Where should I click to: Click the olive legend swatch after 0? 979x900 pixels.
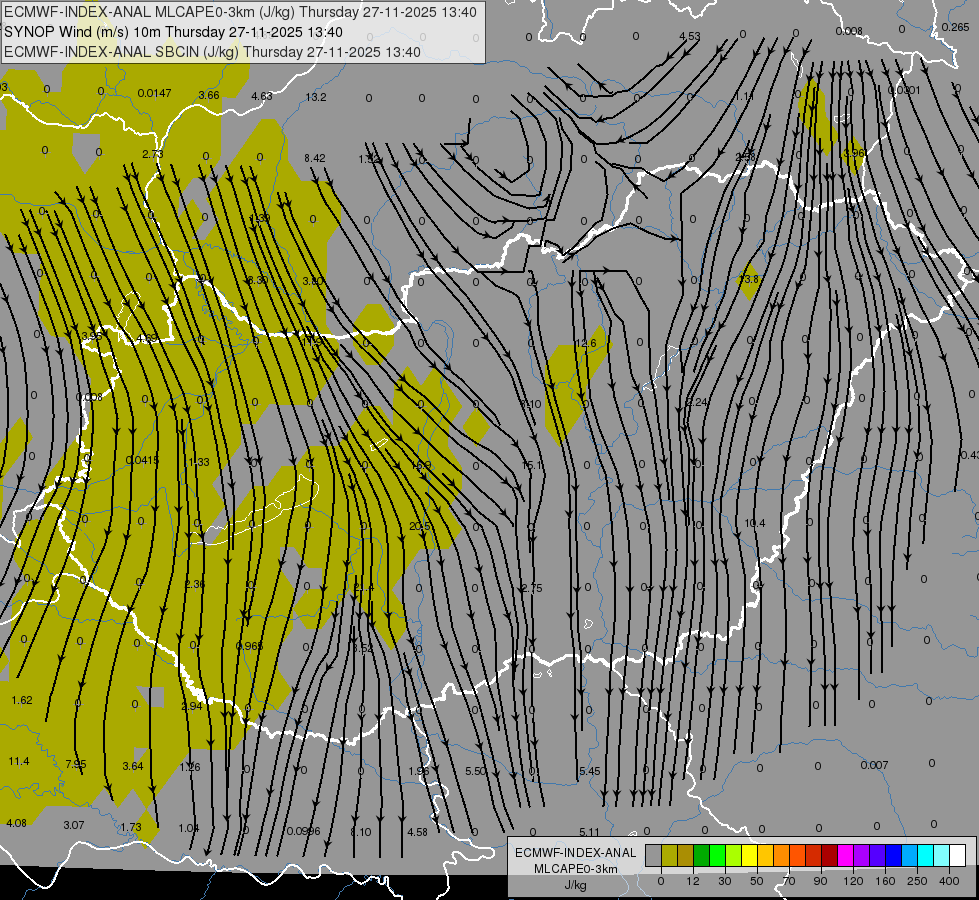click(x=669, y=856)
